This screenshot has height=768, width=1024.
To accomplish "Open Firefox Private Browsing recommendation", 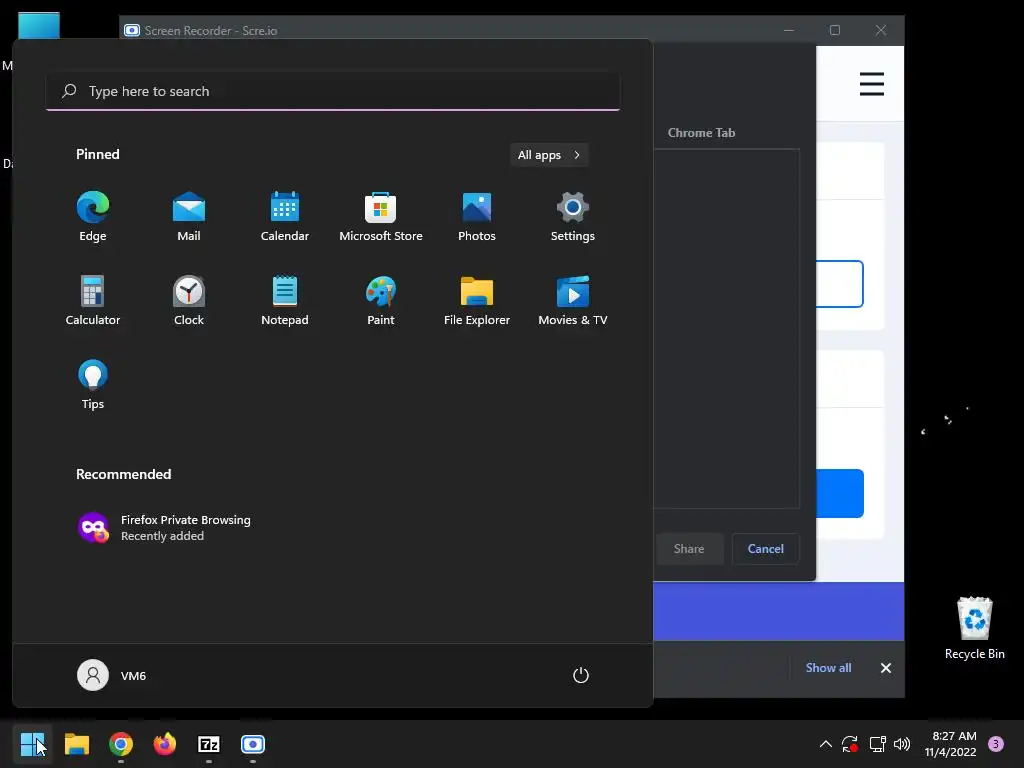I will tap(165, 528).
